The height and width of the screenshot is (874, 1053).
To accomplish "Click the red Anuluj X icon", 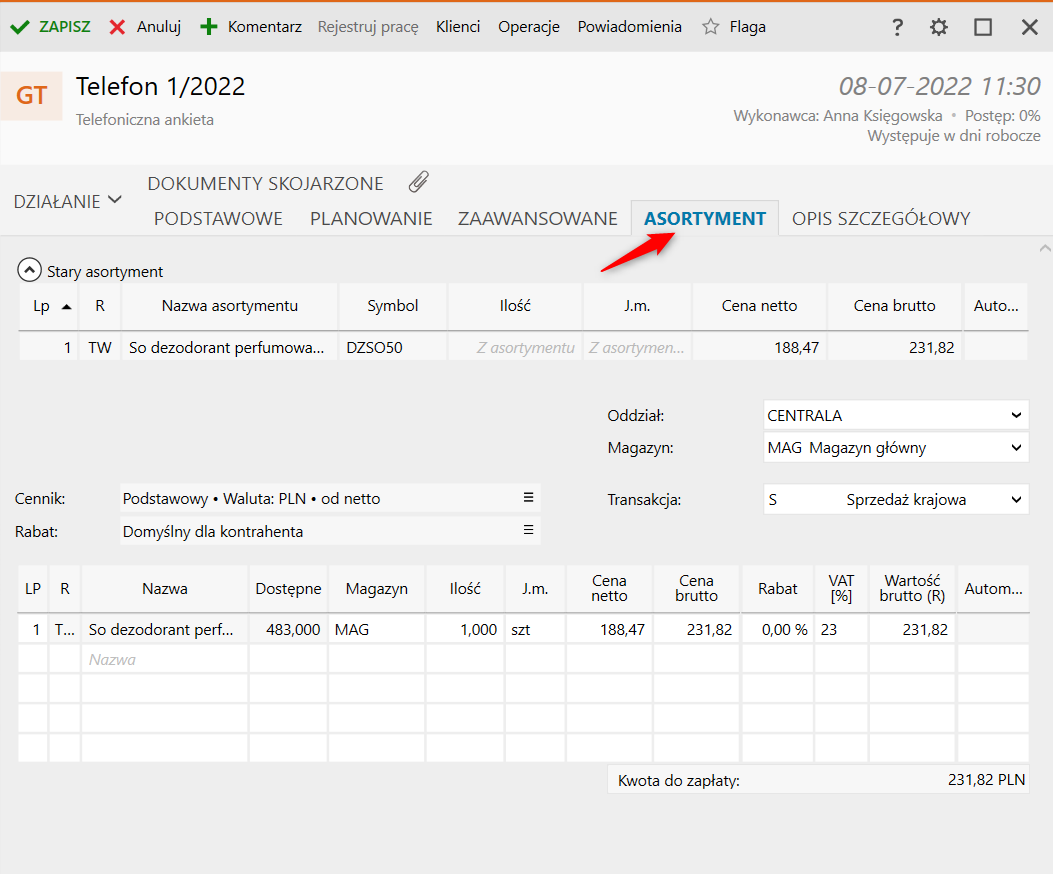I will pyautogui.click(x=117, y=27).
